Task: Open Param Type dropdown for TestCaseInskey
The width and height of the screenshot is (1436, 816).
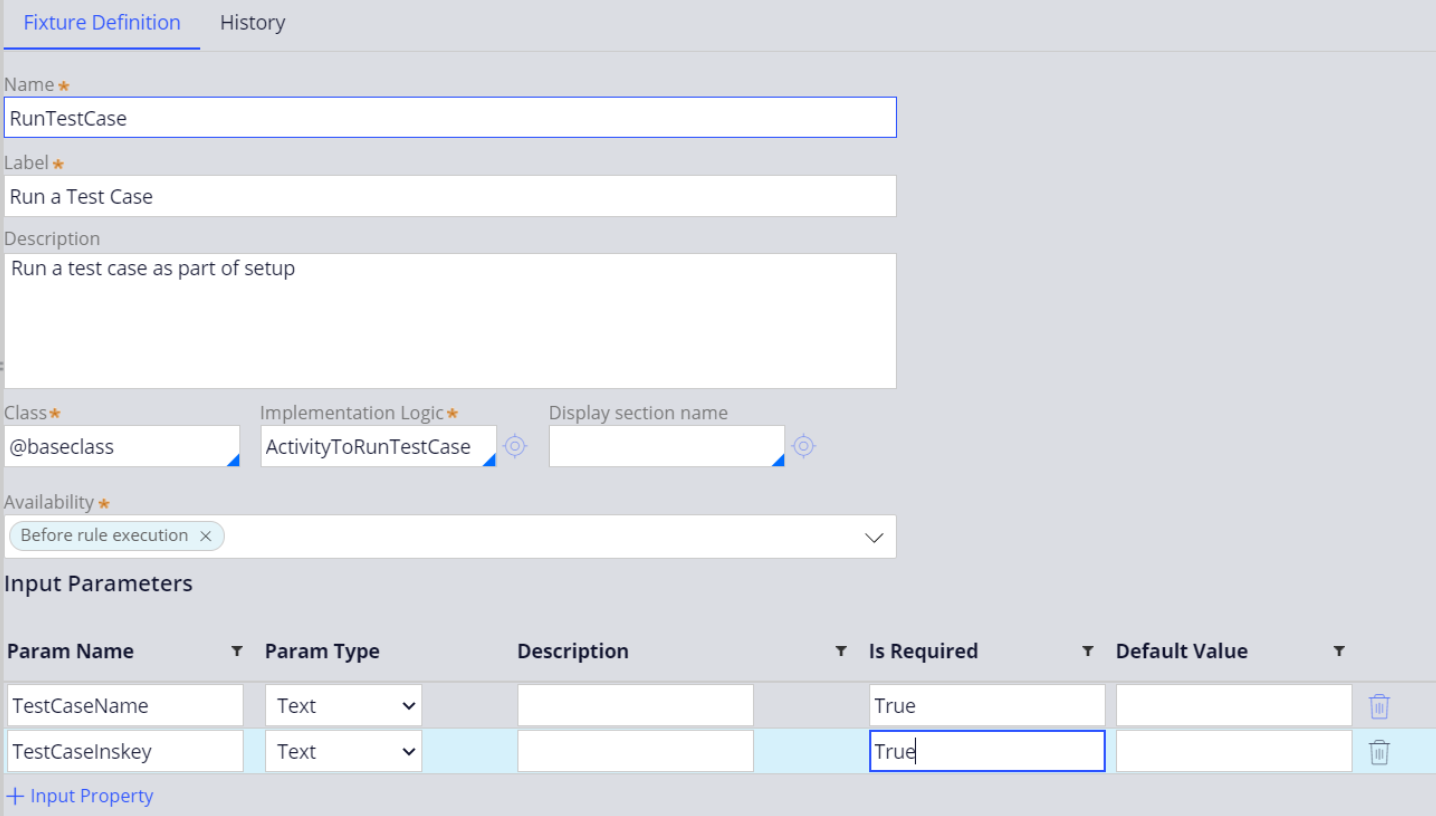Action: click(x=343, y=752)
